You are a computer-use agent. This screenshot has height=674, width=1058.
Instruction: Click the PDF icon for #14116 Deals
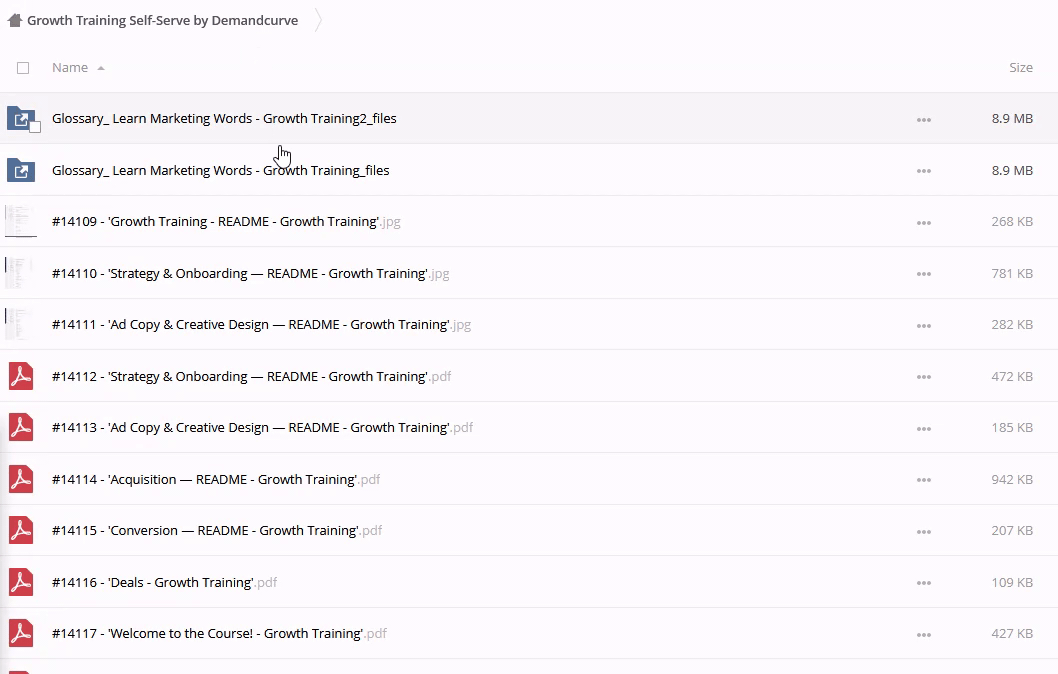[21, 583]
